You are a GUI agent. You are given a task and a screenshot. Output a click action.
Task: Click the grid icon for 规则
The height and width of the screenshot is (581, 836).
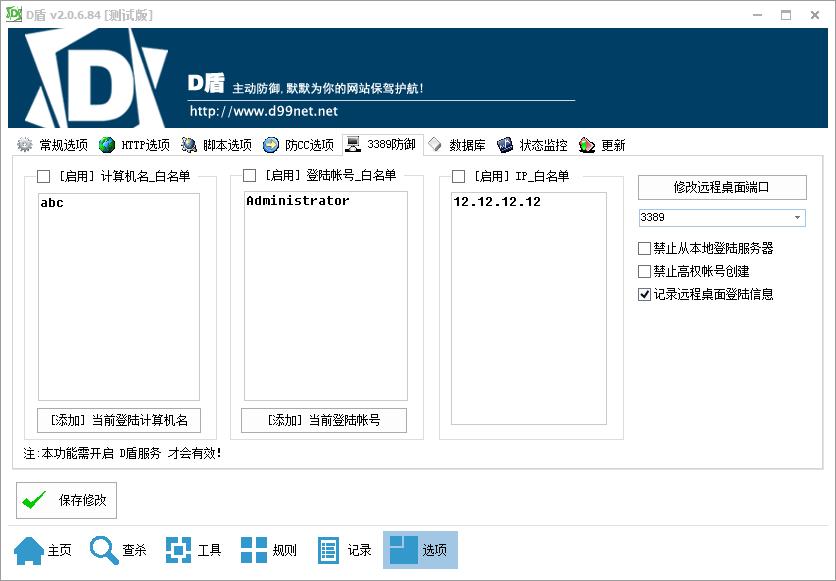tap(254, 550)
